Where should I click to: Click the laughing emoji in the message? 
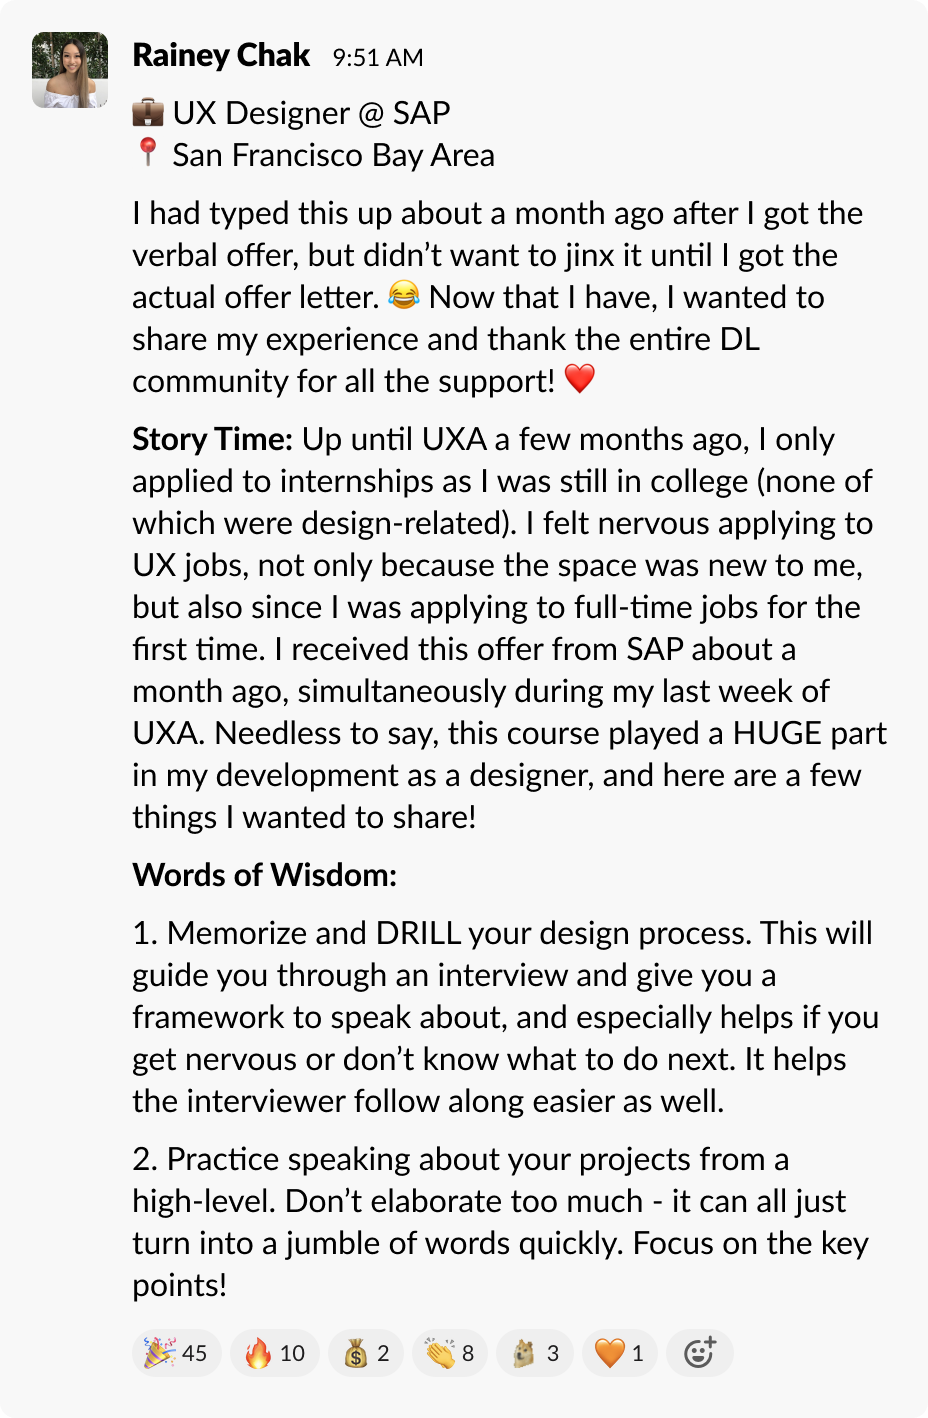tap(404, 296)
